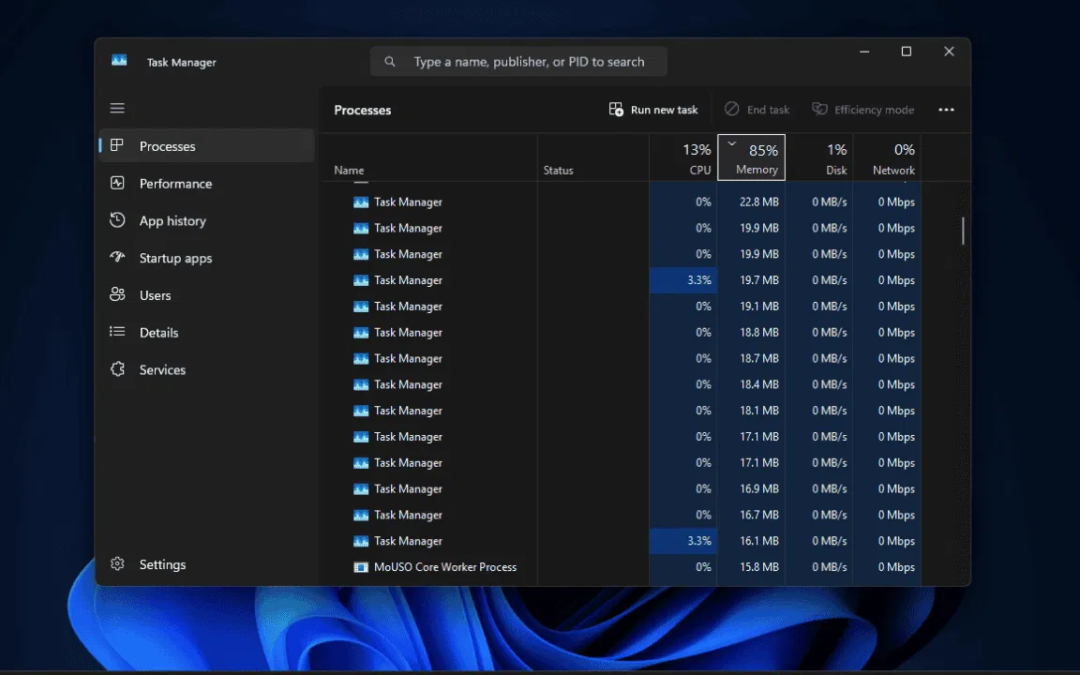Open the App history section

pyautogui.click(x=117, y=220)
